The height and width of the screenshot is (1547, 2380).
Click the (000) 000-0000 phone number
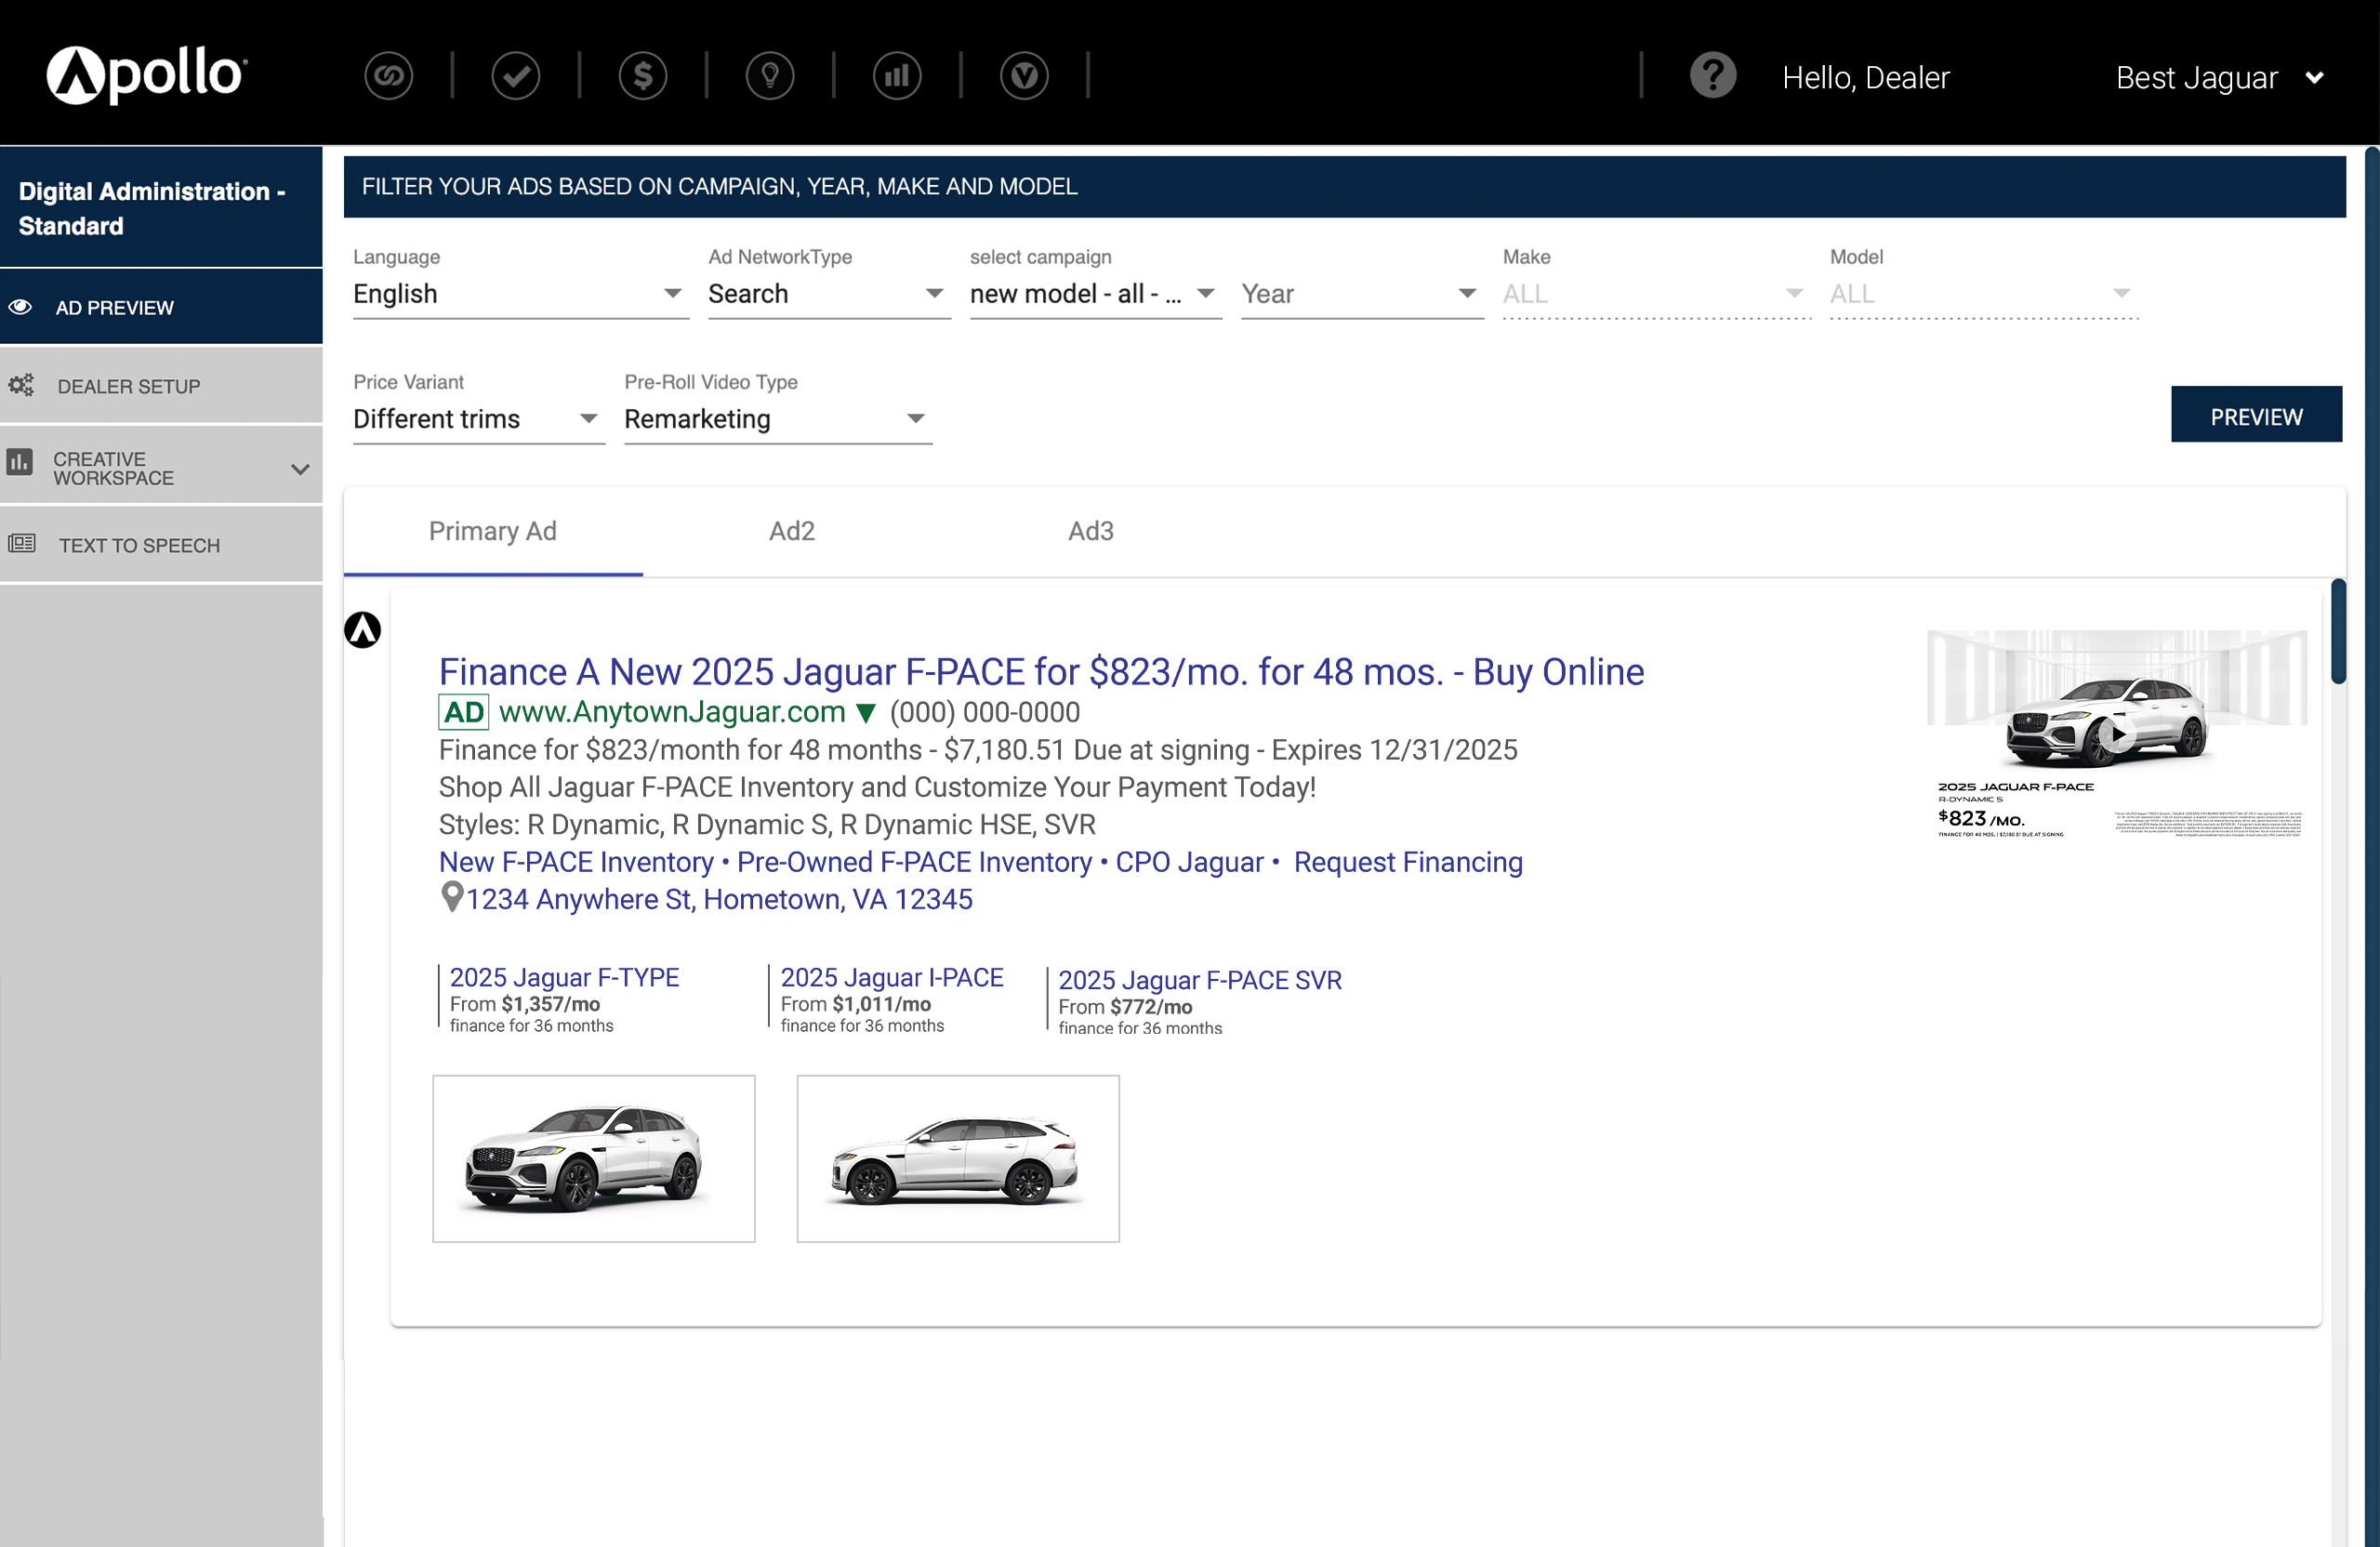coord(985,712)
